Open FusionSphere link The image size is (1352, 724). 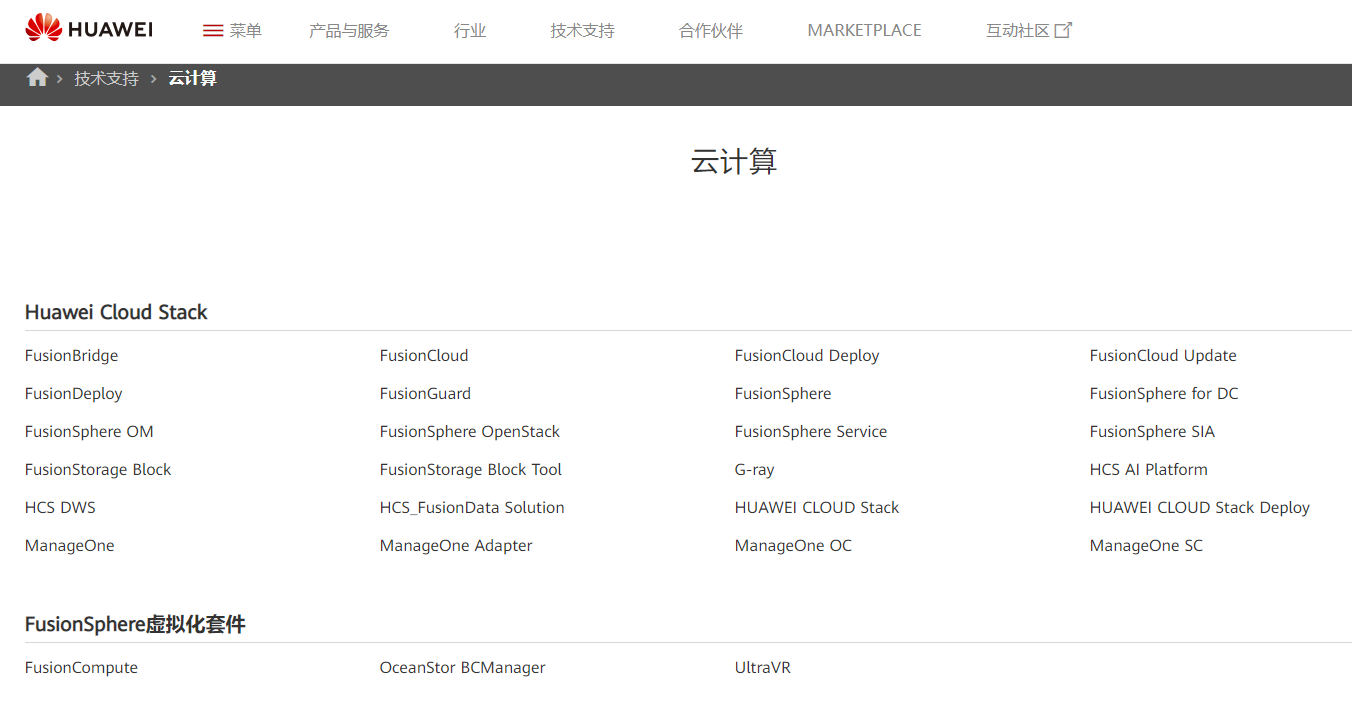[x=783, y=394]
